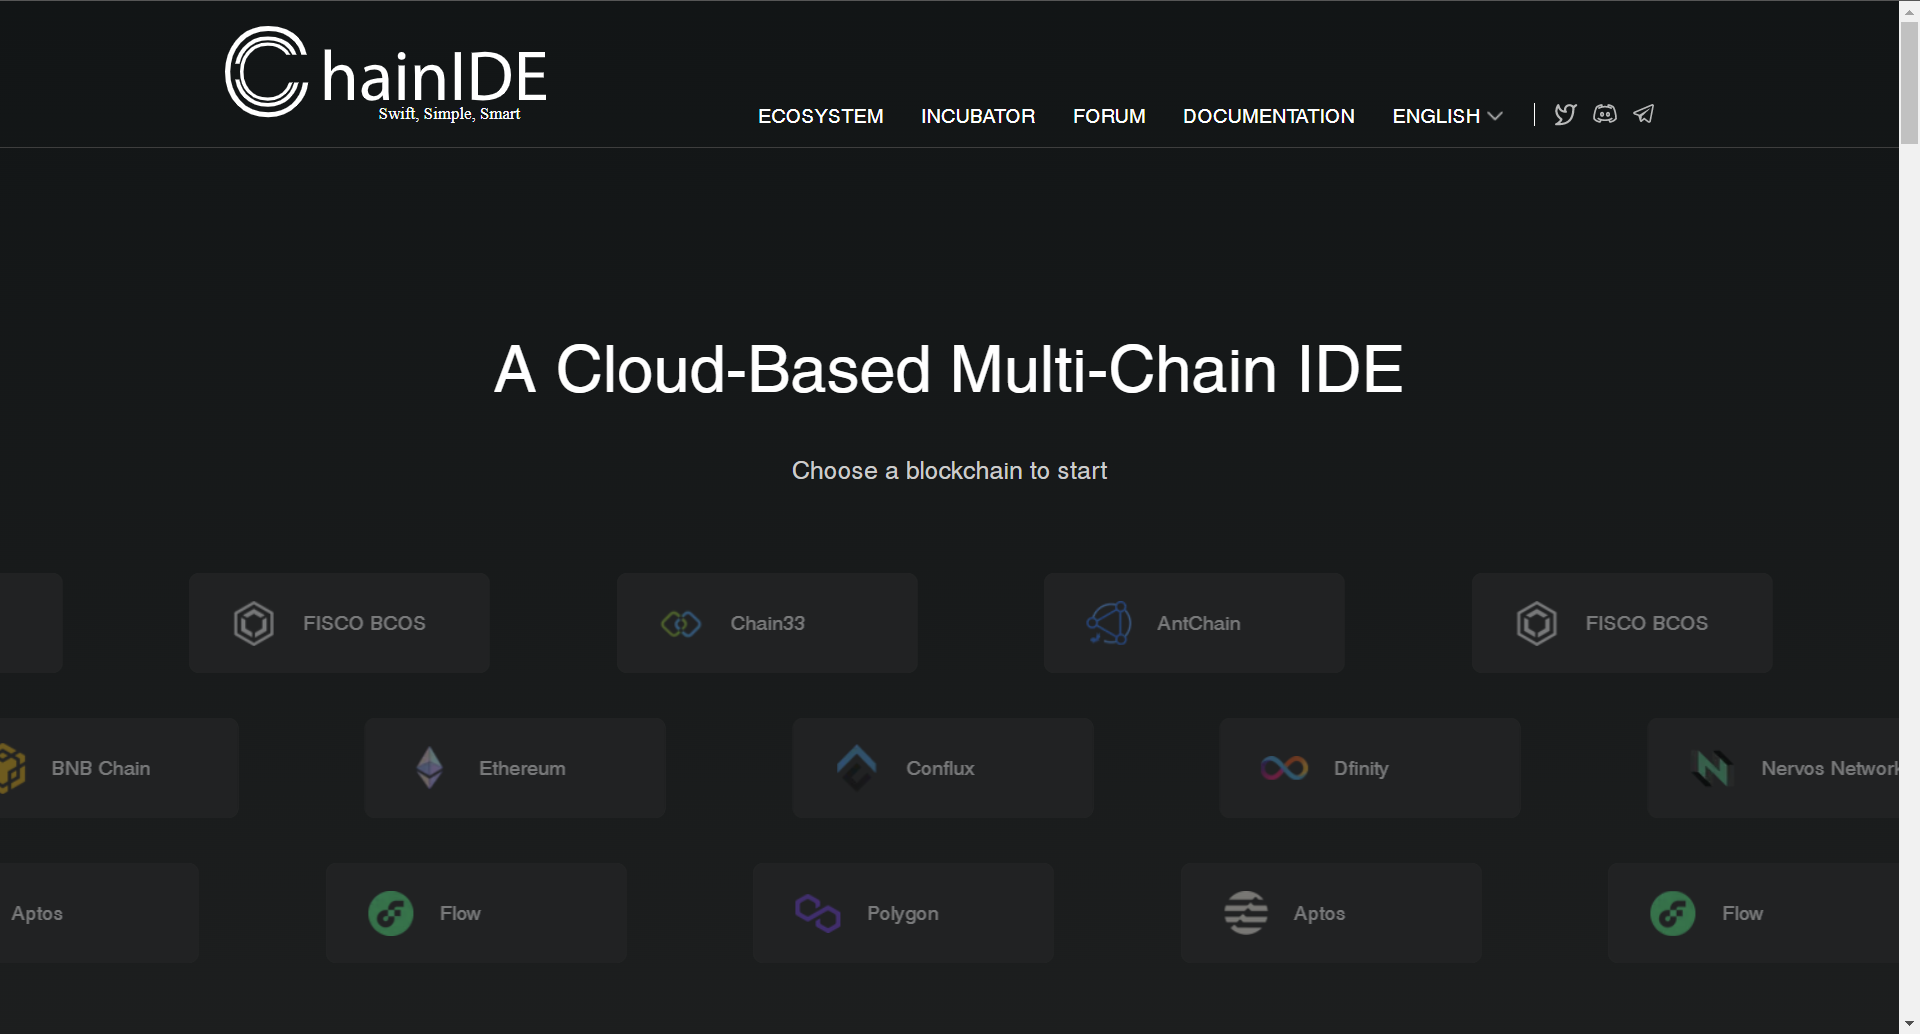Click the ChainIDE logo
The height and width of the screenshot is (1034, 1920).
pos(386,73)
